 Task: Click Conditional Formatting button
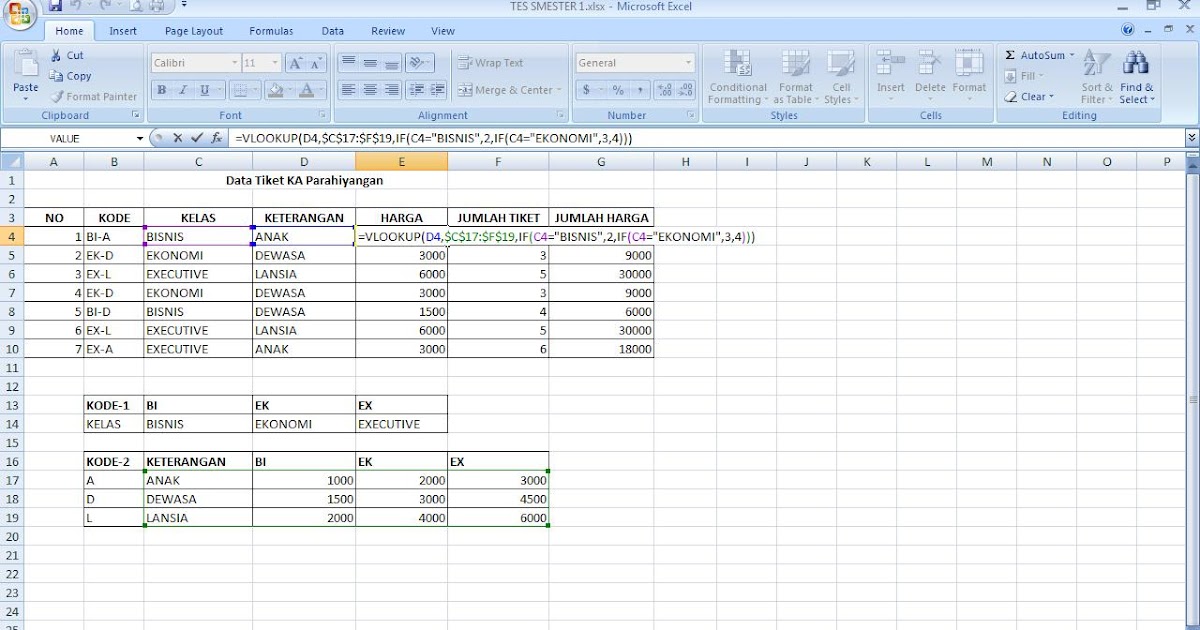point(738,77)
